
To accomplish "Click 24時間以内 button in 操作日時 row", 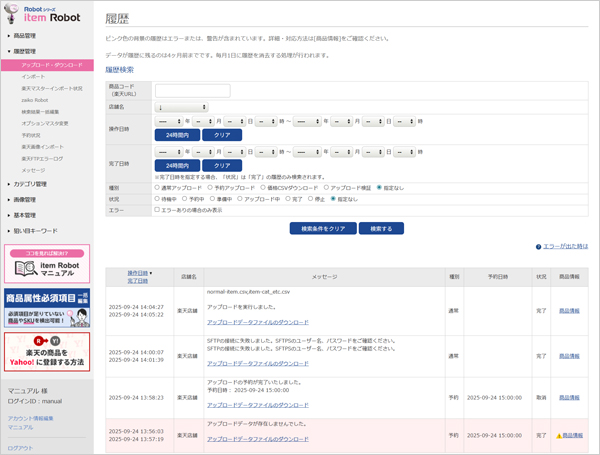I will [177, 135].
